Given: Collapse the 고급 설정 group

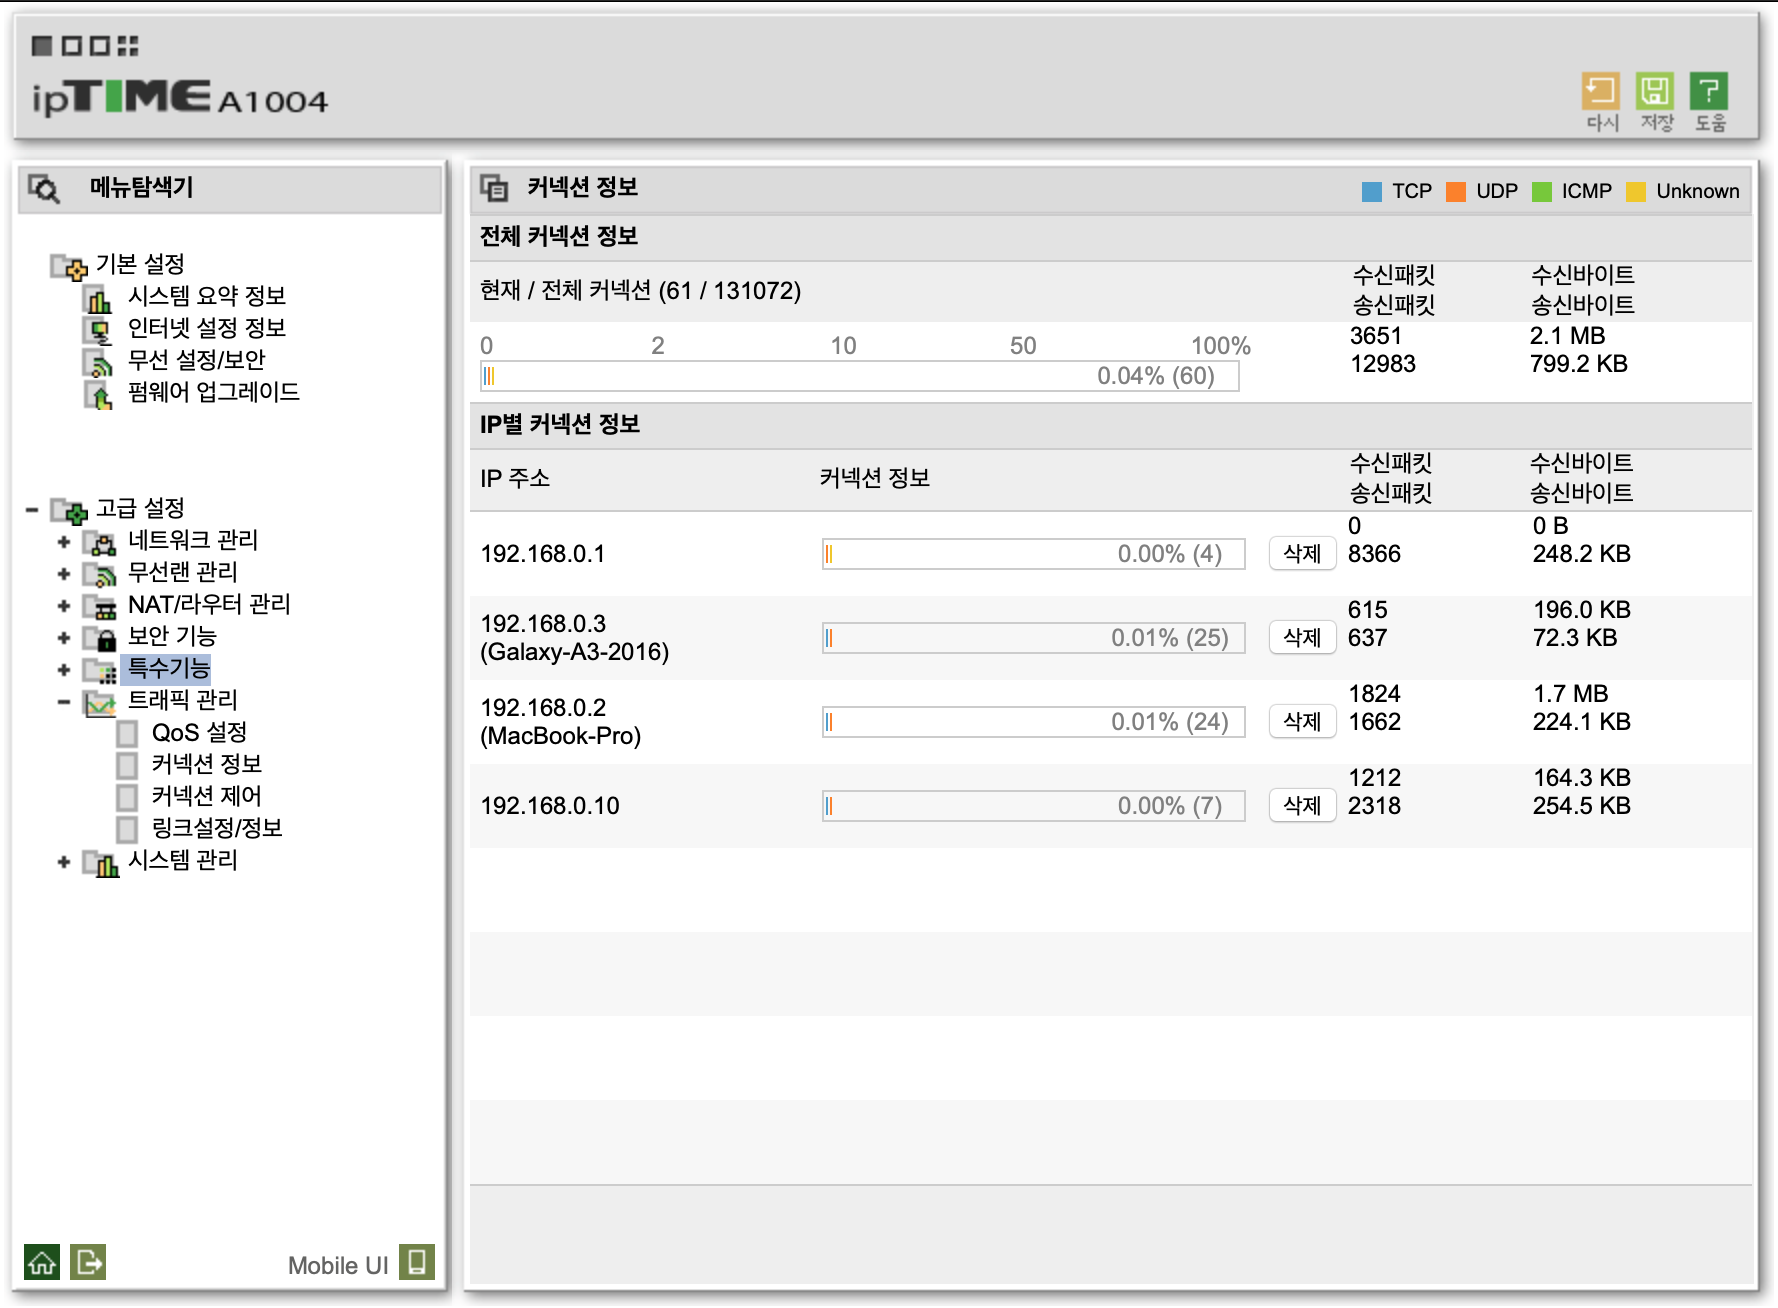Looking at the screenshot, I should (x=32, y=510).
